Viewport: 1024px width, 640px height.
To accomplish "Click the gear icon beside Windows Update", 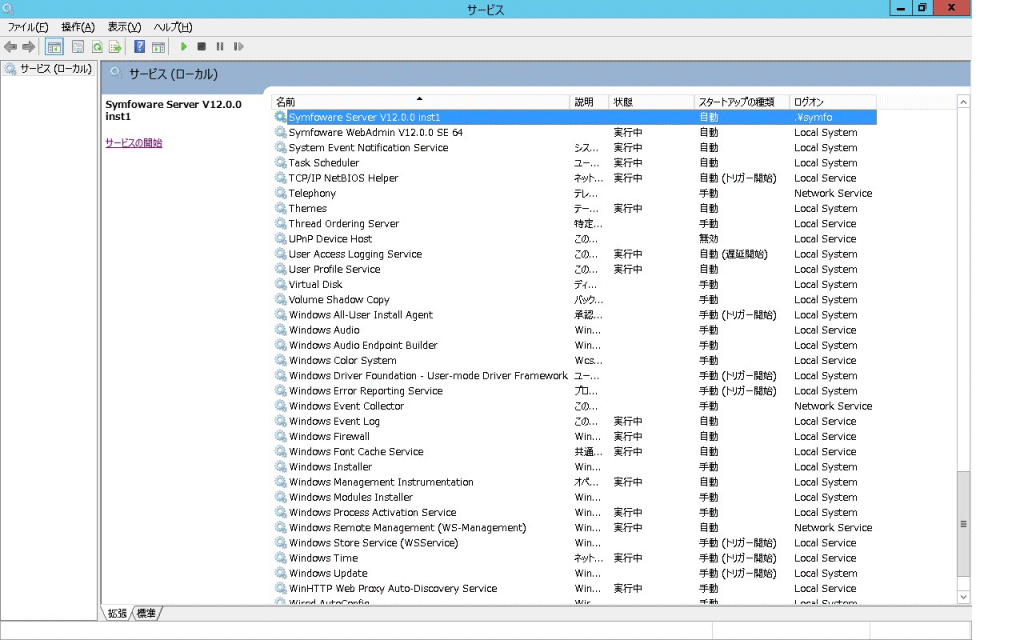I will coord(281,573).
